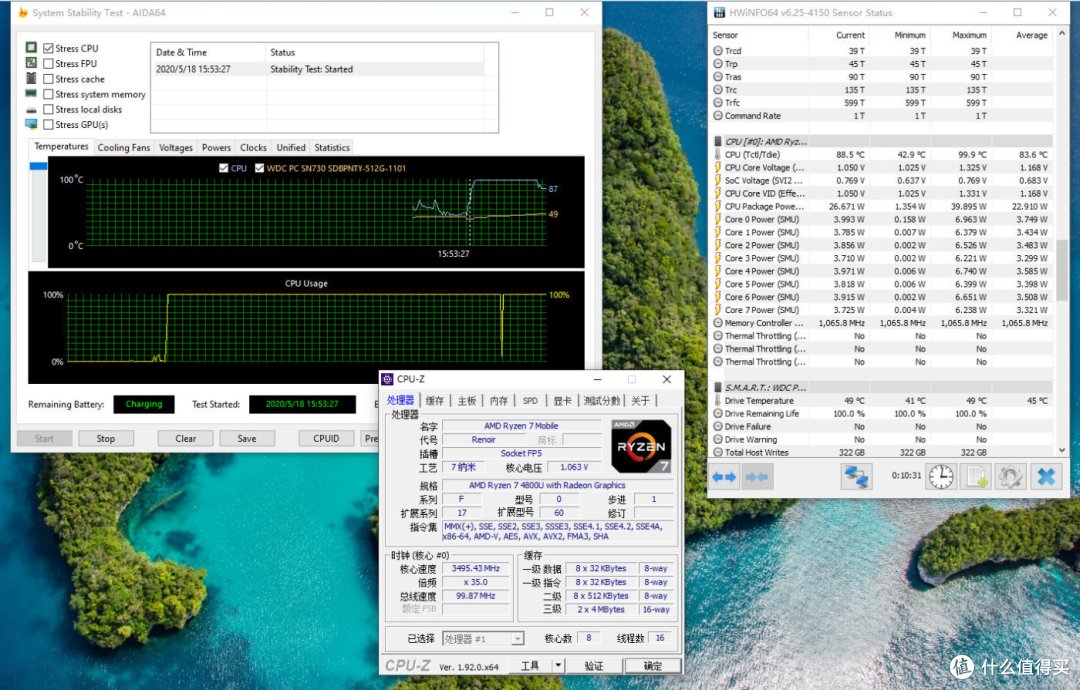1080x690 pixels.
Task: Click the 工具 button in CPU-Z
Action: [x=530, y=665]
